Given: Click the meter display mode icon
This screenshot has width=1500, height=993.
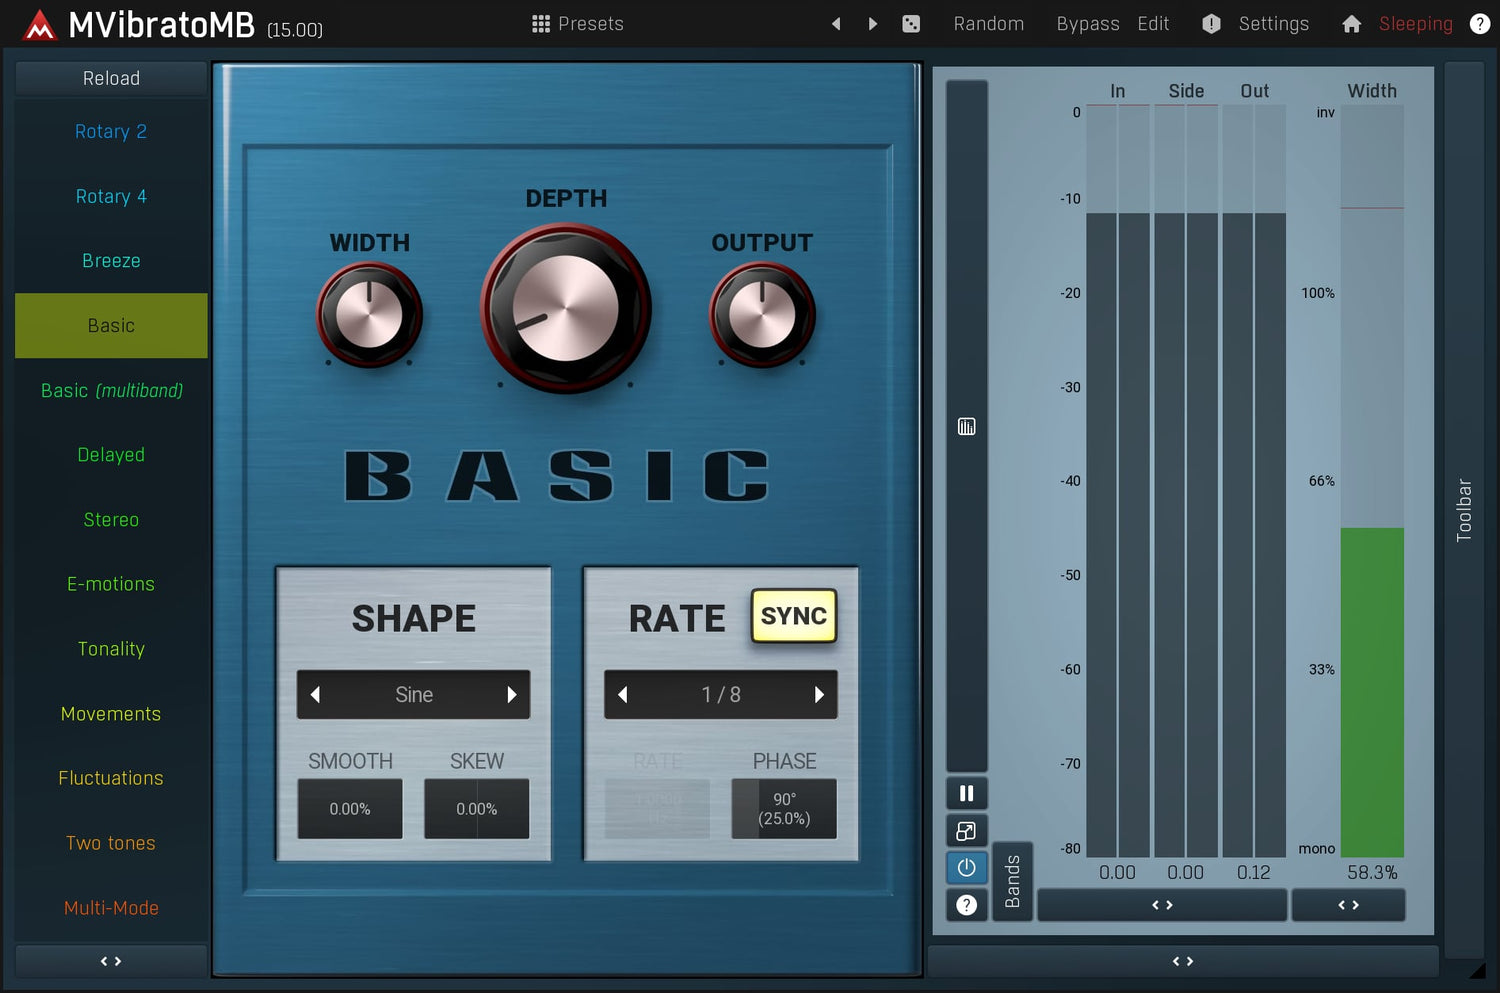Looking at the screenshot, I should coord(966,427).
